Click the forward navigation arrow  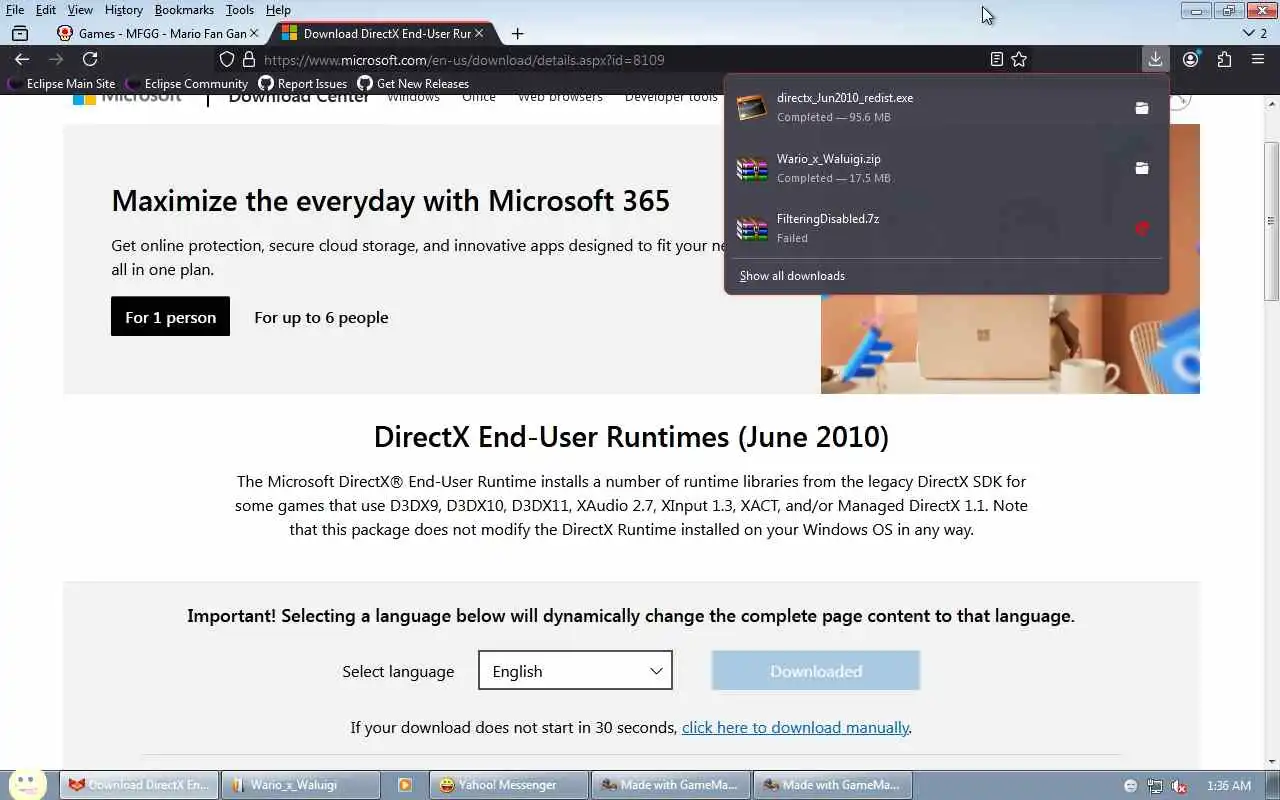[56, 59]
